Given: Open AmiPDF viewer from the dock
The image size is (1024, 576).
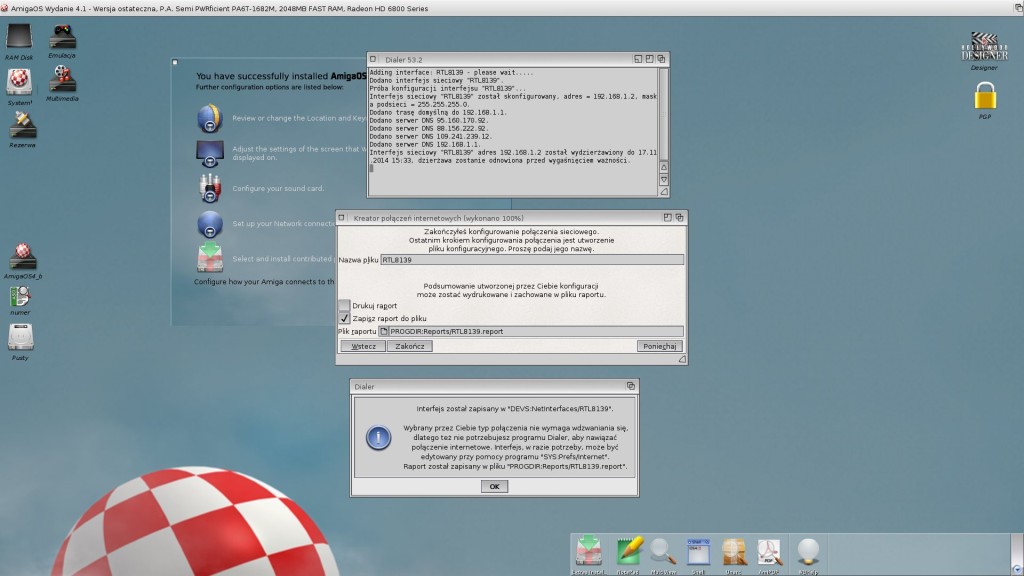Looking at the screenshot, I should tap(769, 552).
